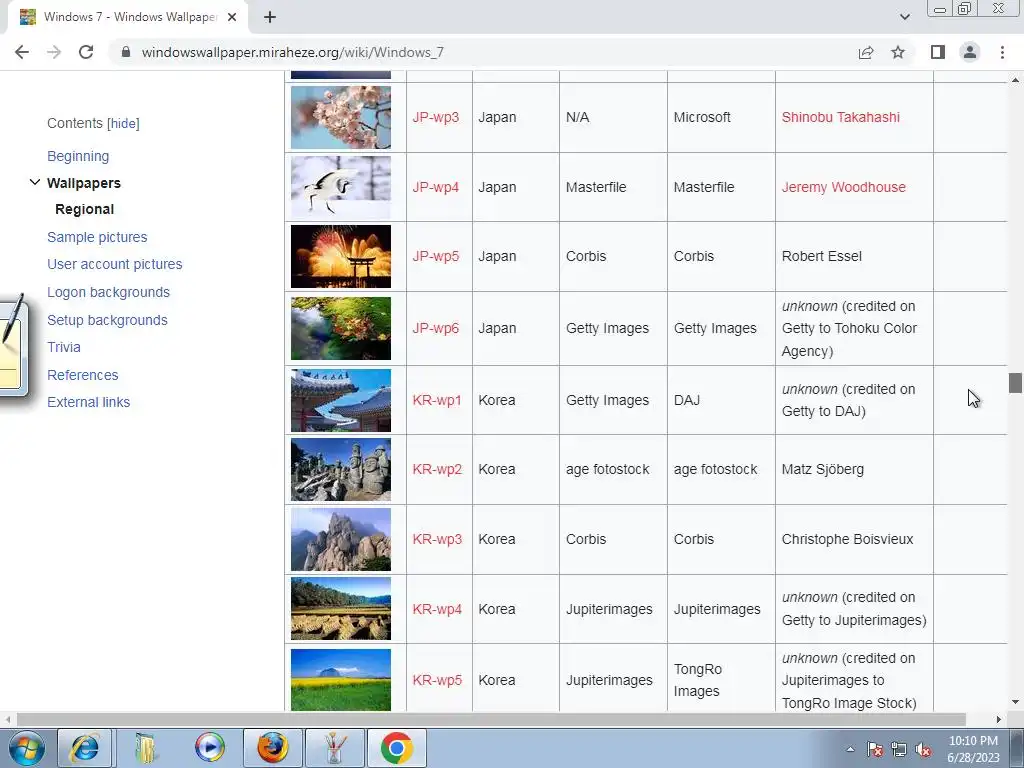
Task: Open the Windows Start orb
Action: 27,748
